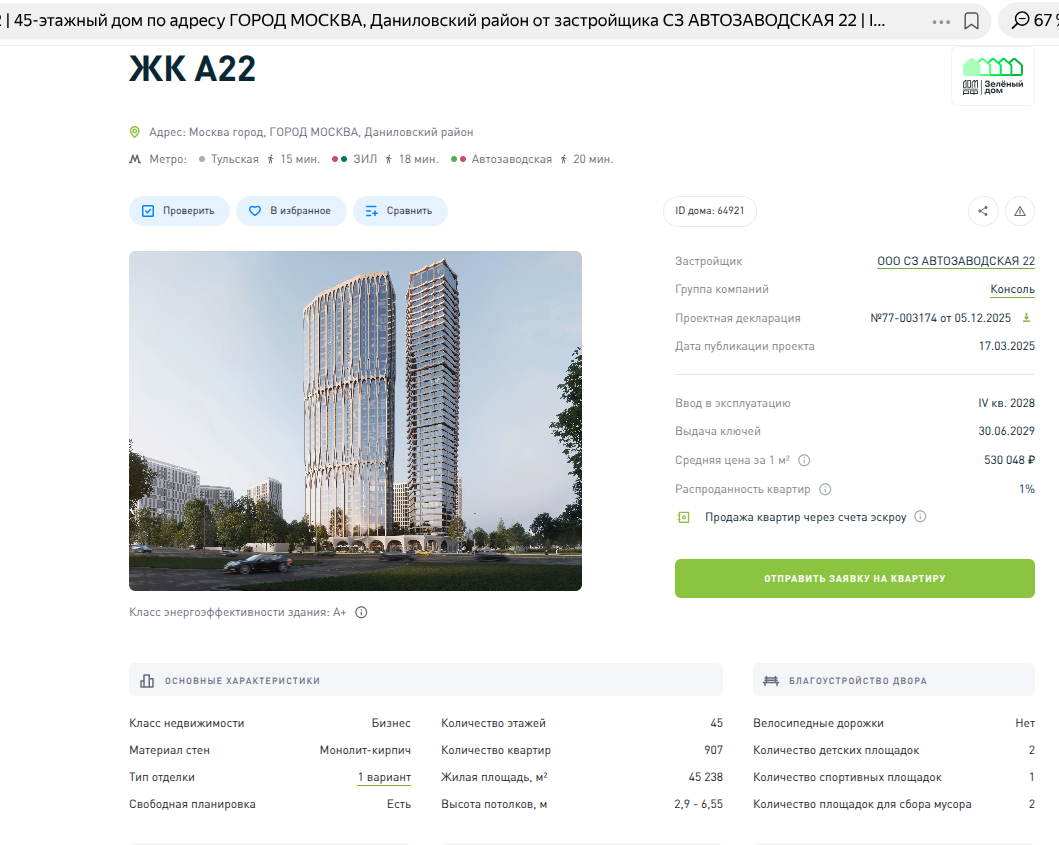Open the browser three-dots menu
Viewport: 1059px width, 845px height.
click(x=941, y=21)
